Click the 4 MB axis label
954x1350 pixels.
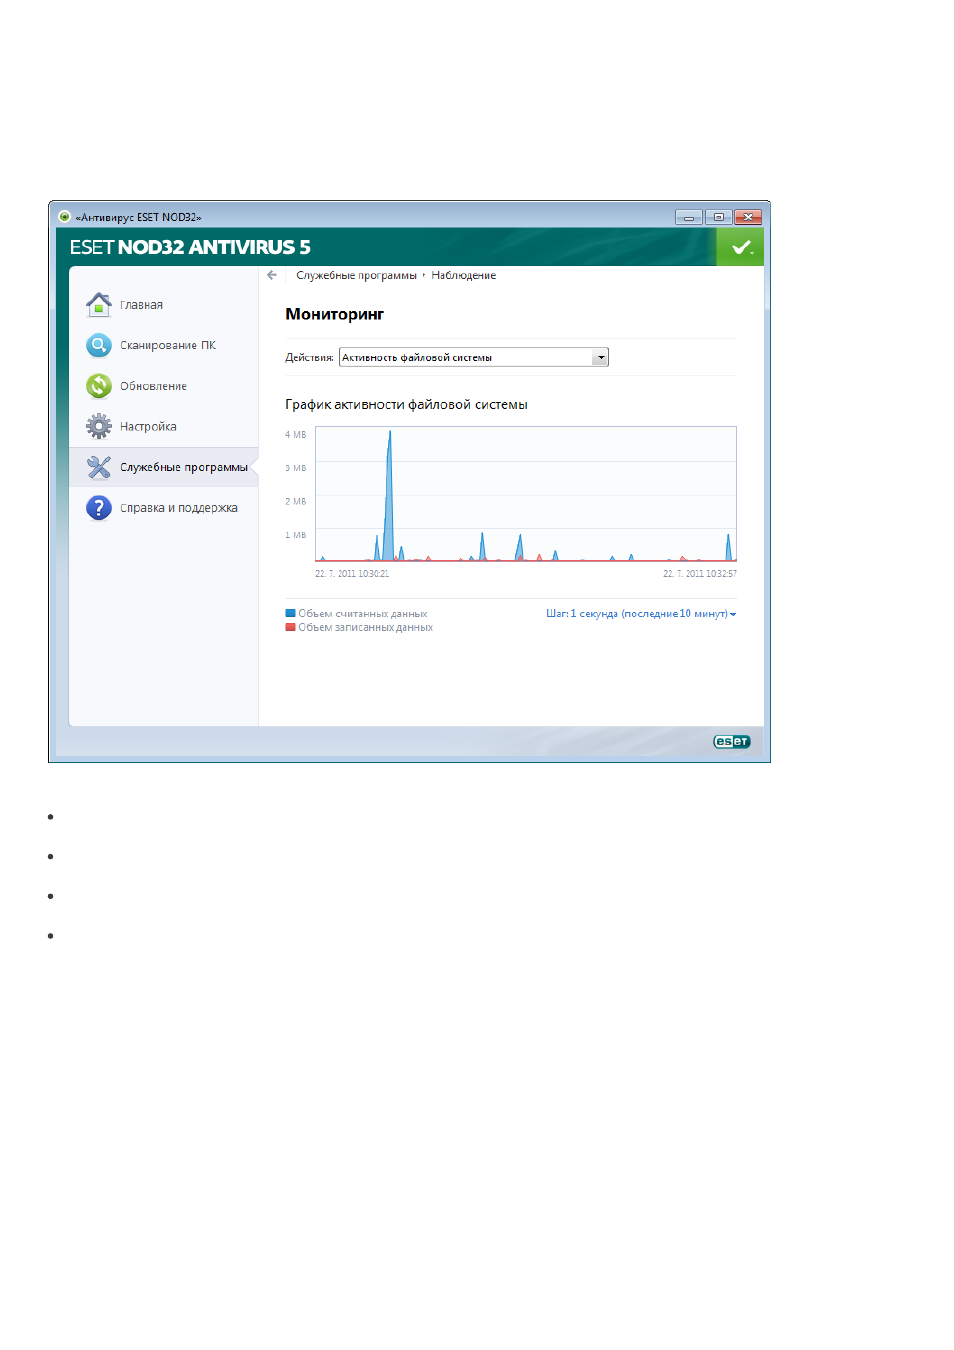pos(295,434)
